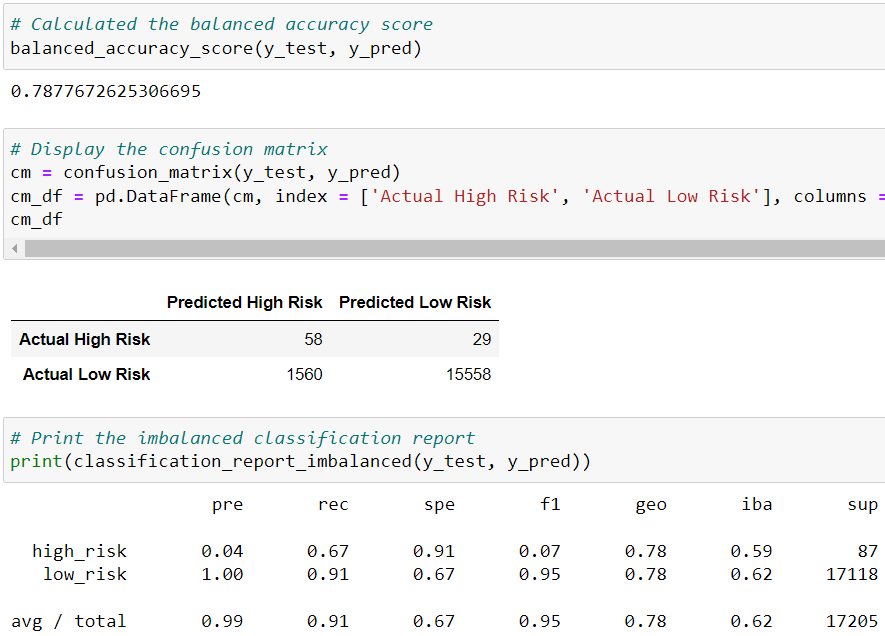
Task: Click the 'Predicted High Risk' column header
Action: click(245, 302)
